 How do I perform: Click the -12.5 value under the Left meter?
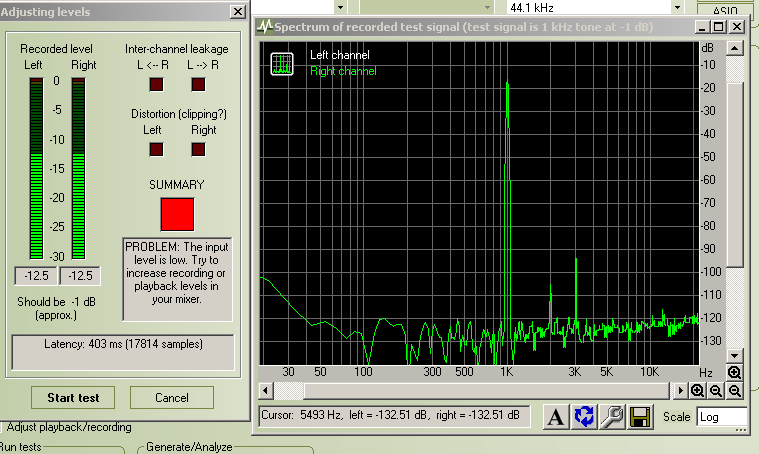point(36,276)
